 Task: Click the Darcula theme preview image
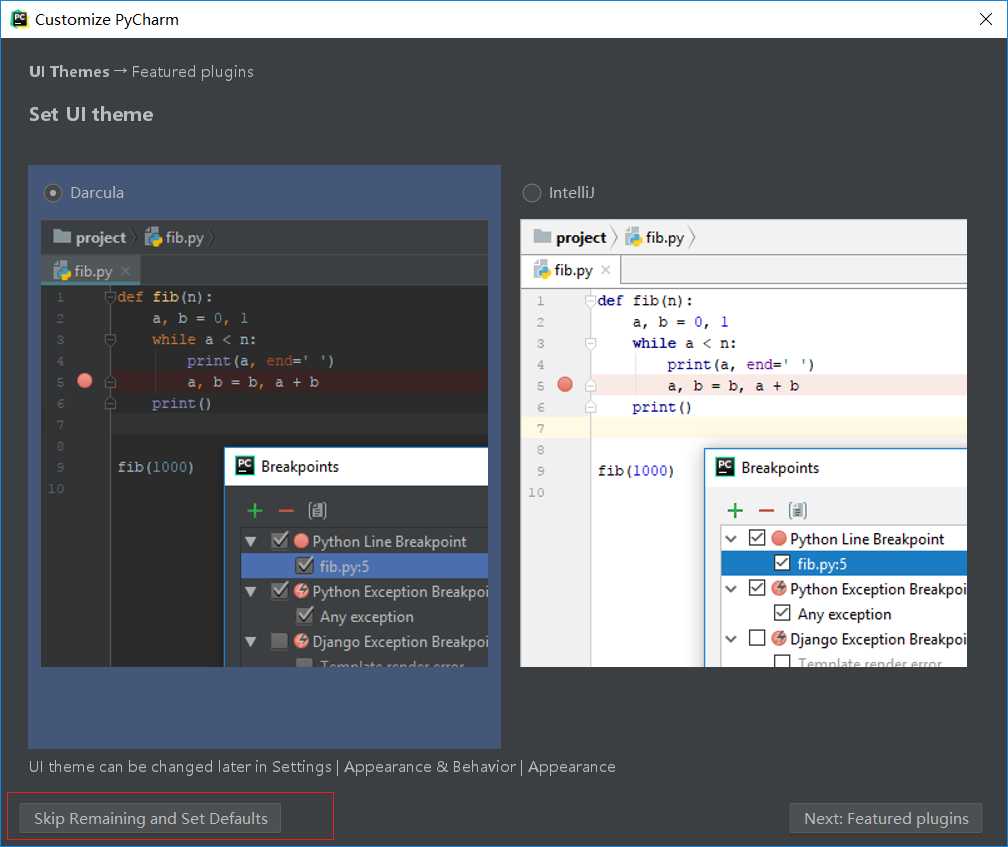pos(264,443)
